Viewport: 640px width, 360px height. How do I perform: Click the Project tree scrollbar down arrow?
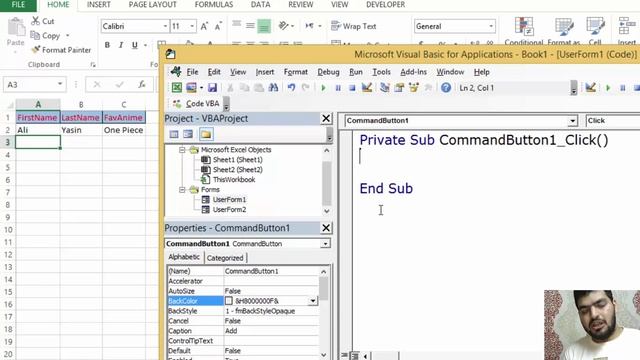(x=327, y=211)
